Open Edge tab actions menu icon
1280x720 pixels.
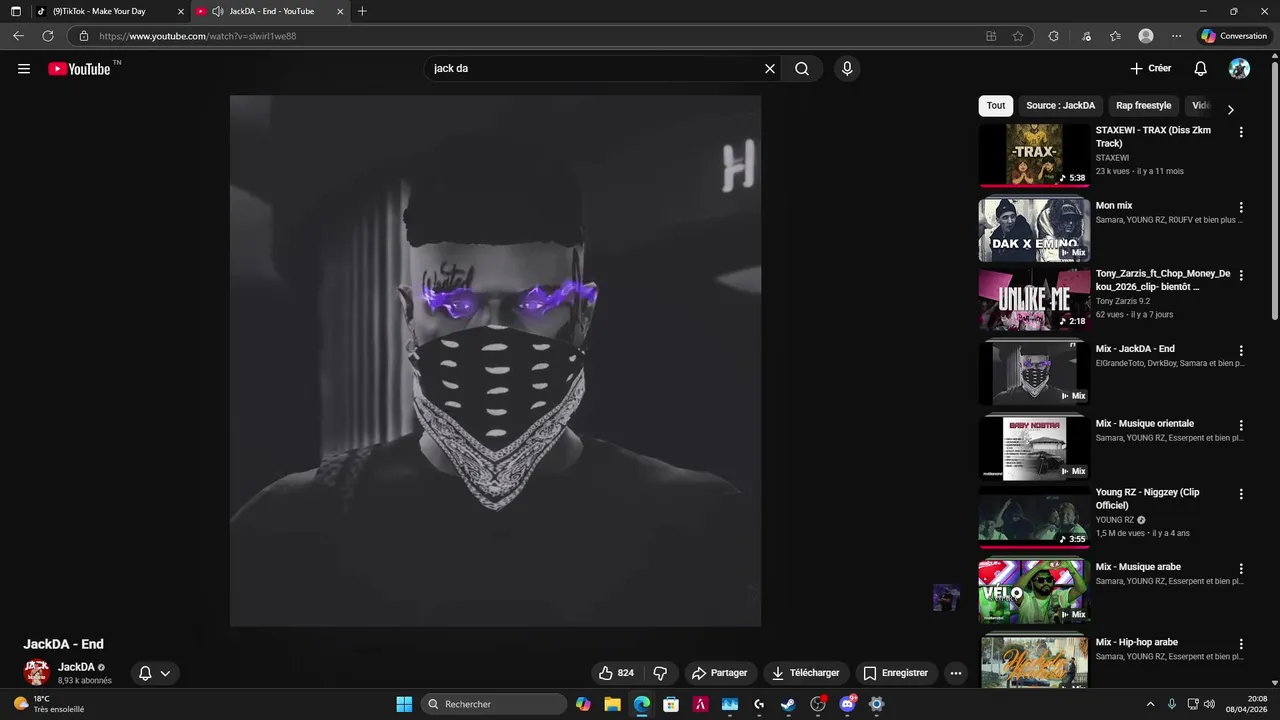point(16,11)
